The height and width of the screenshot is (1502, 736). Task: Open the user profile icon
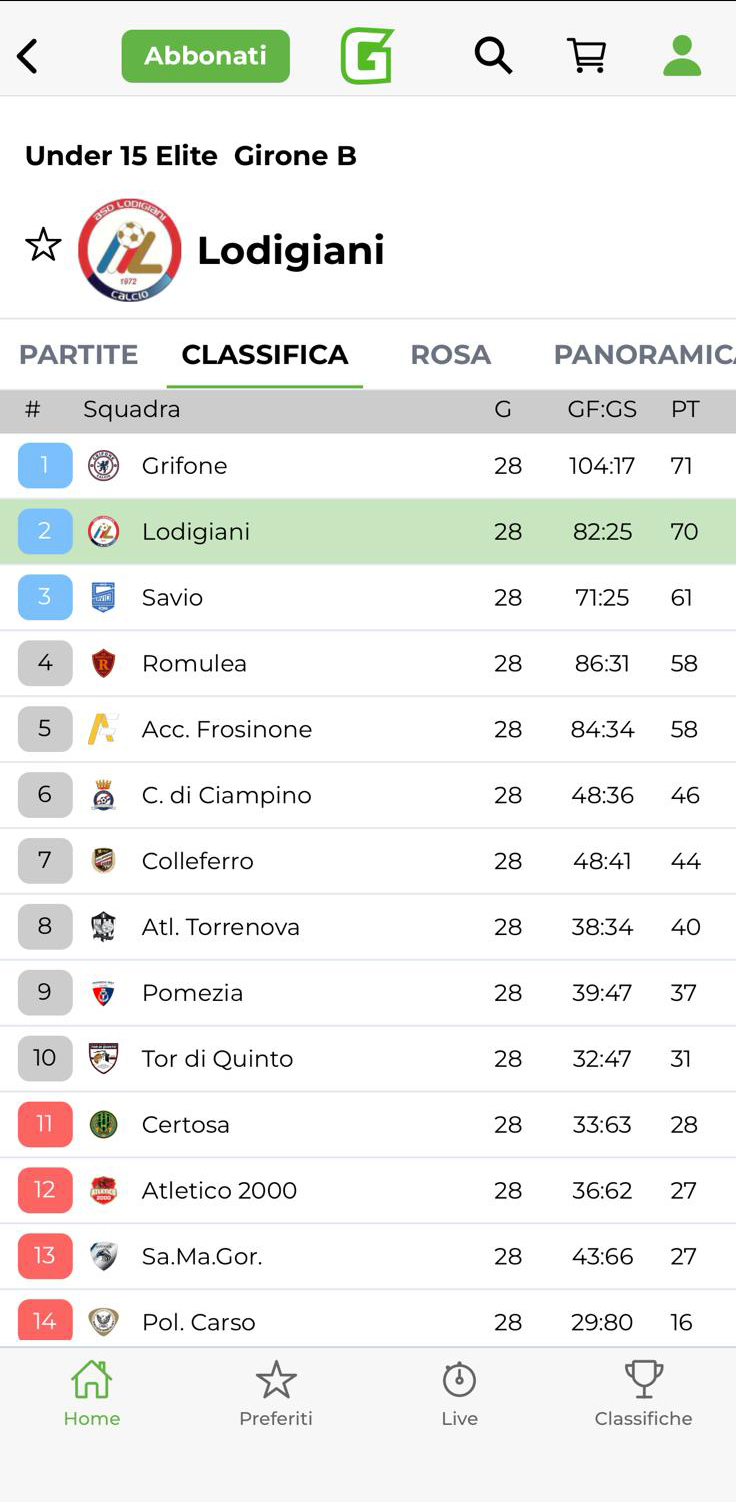682,56
